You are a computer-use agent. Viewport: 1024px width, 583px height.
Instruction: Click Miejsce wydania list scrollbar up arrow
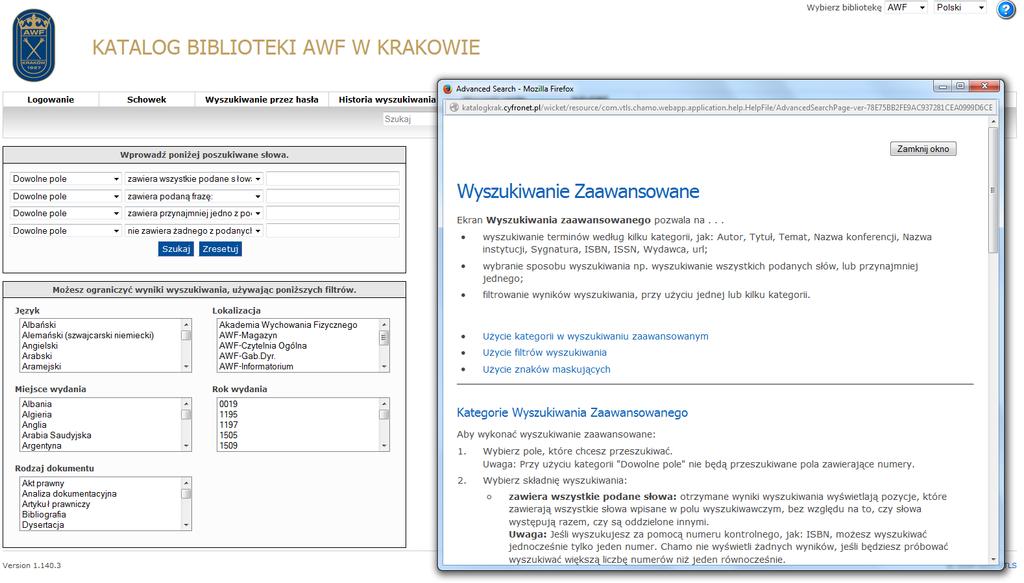(x=186, y=404)
